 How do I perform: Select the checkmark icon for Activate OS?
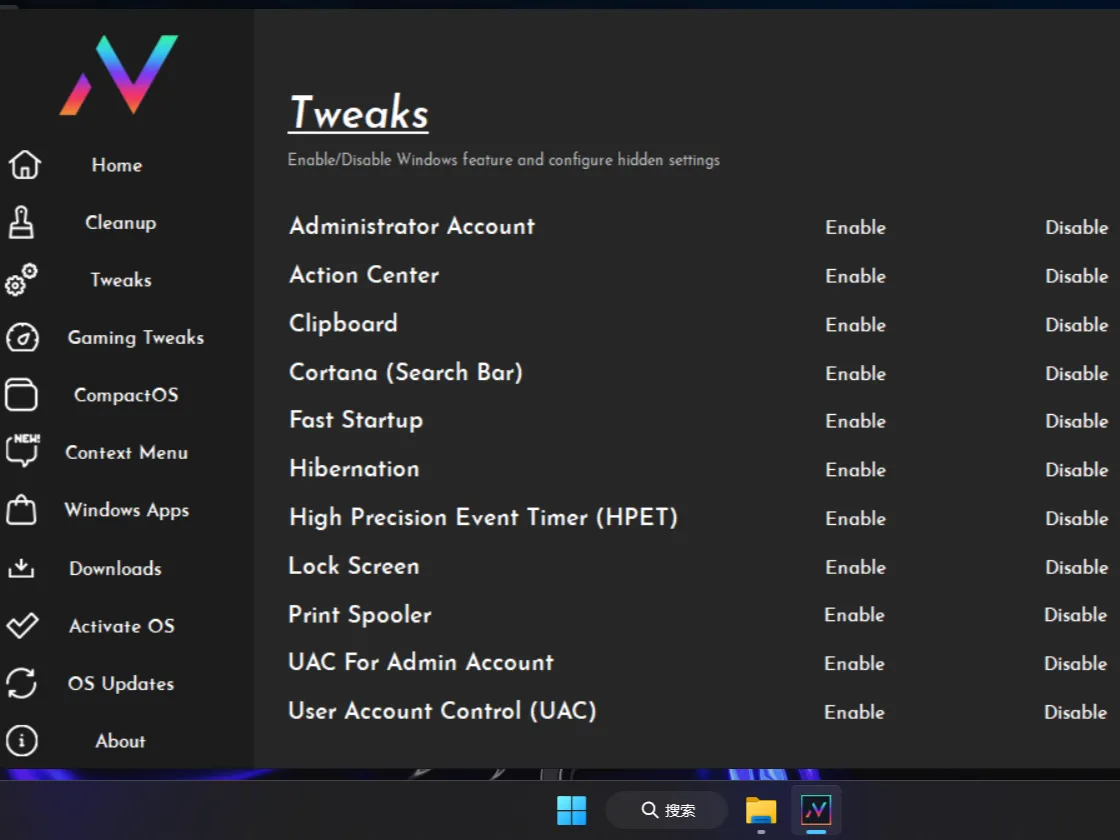pyautogui.click(x=22, y=626)
